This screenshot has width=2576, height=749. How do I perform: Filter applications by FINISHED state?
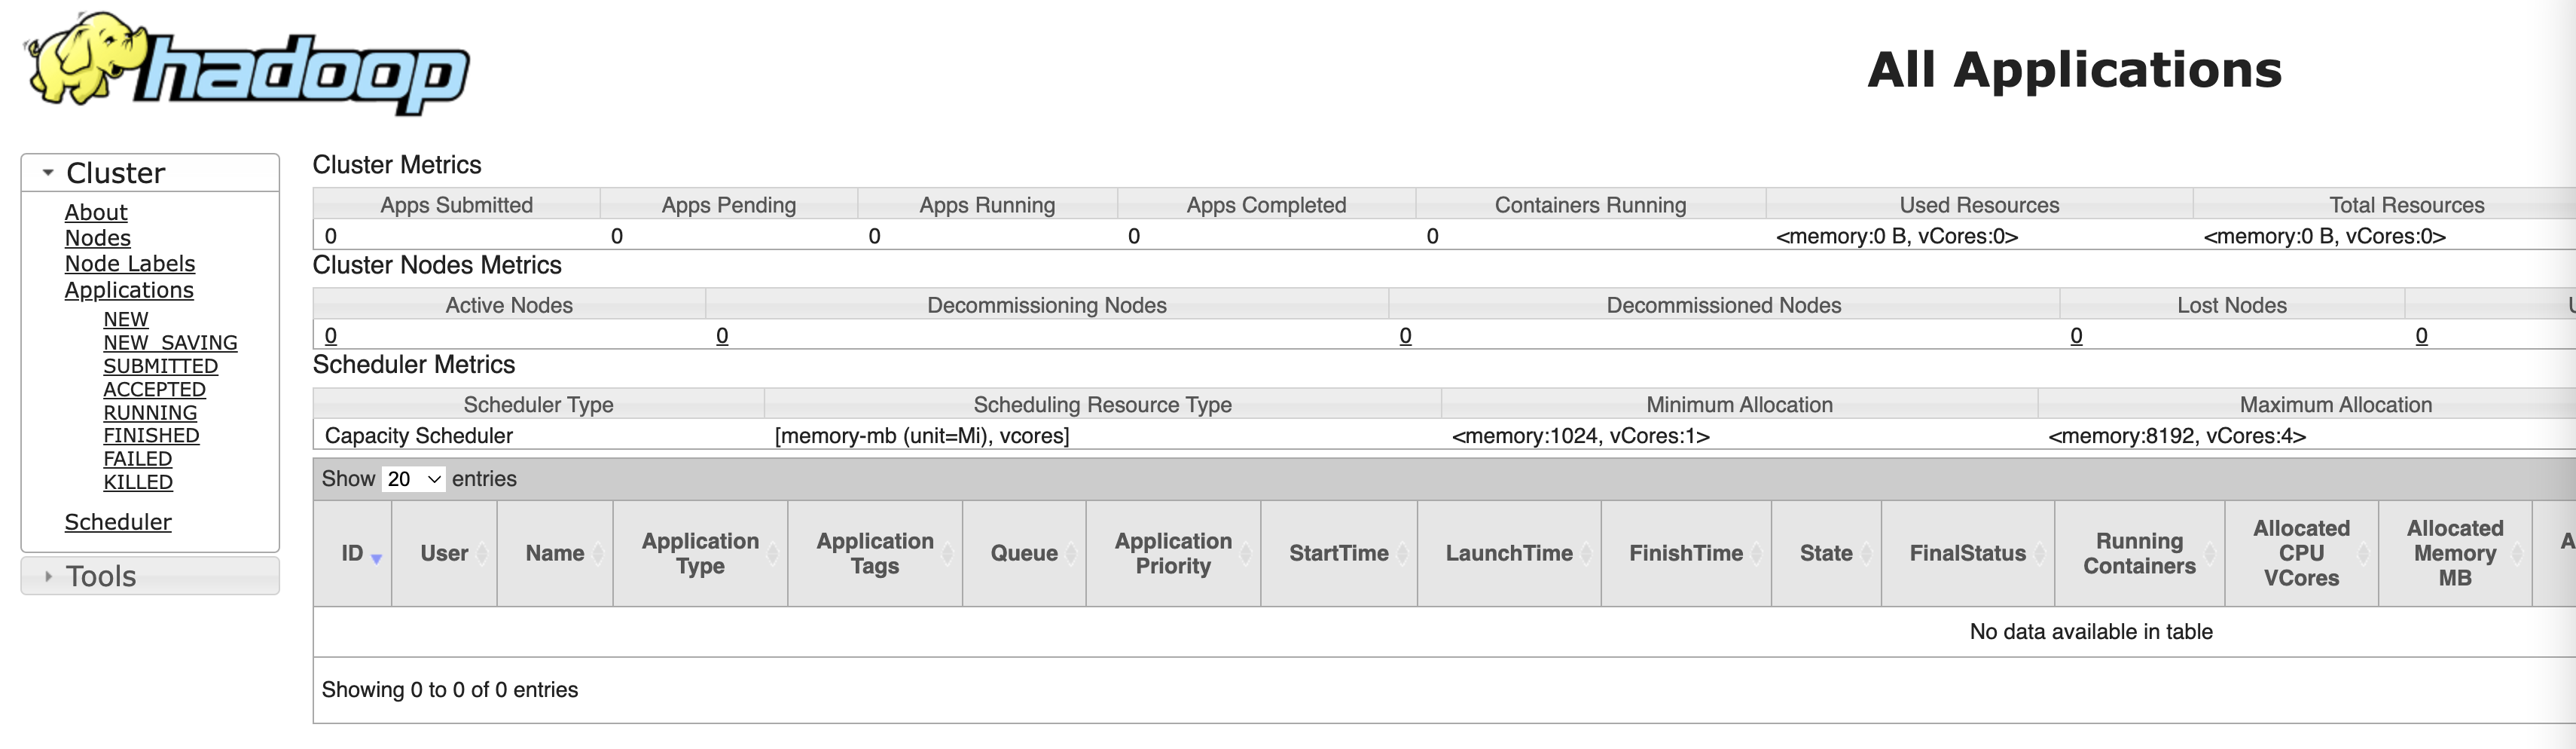tap(151, 435)
